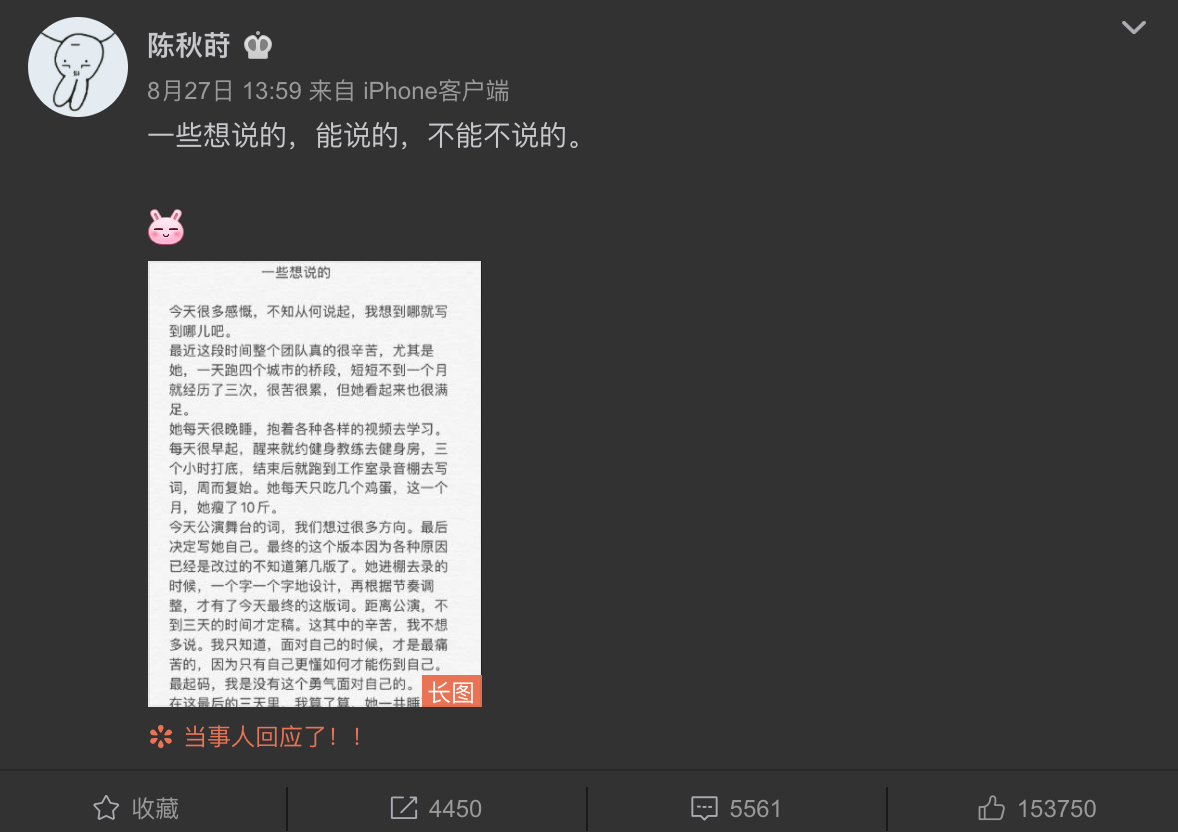Open the reposts count 4450
The width and height of the screenshot is (1178, 832).
tap(455, 809)
